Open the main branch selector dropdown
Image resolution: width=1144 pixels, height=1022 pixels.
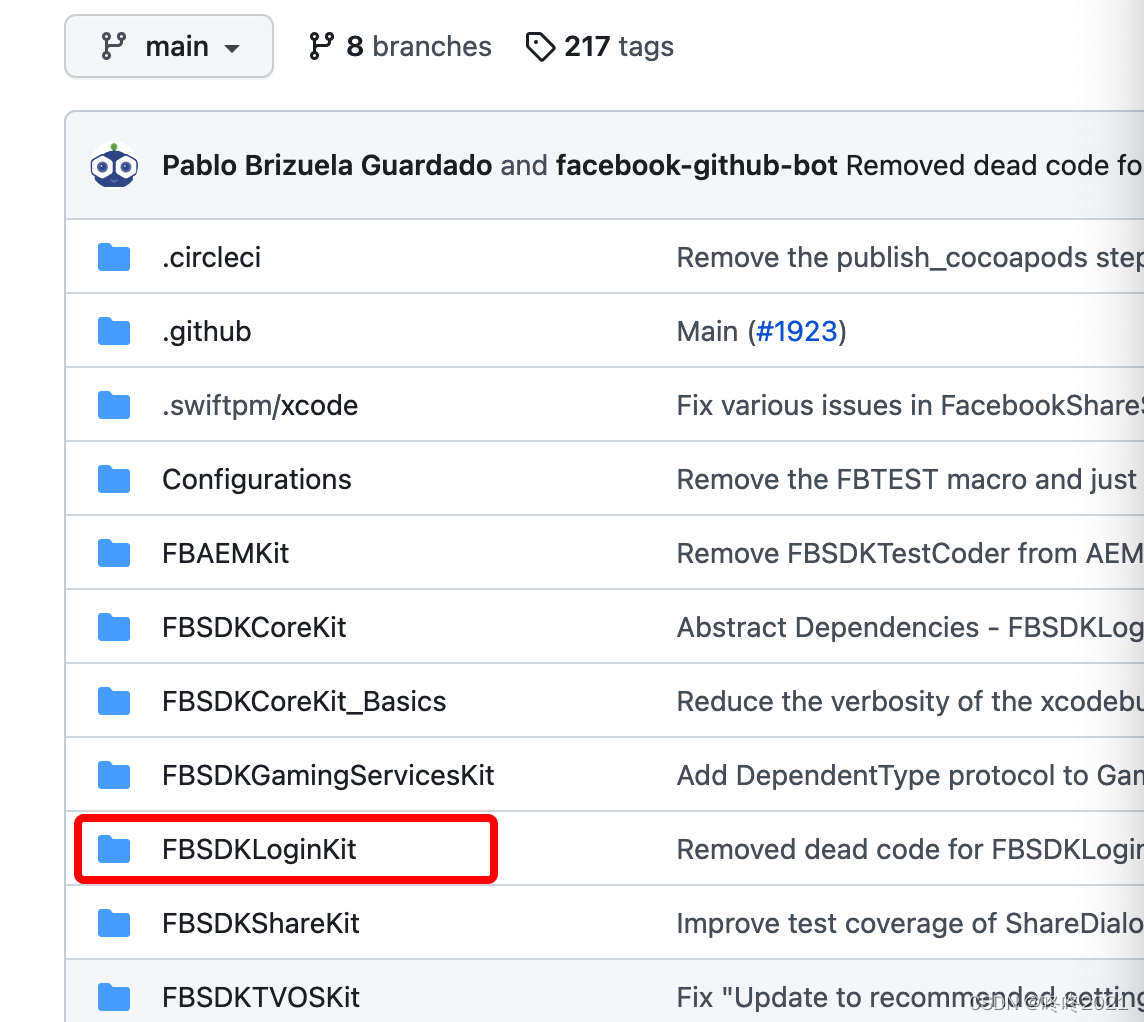(169, 47)
